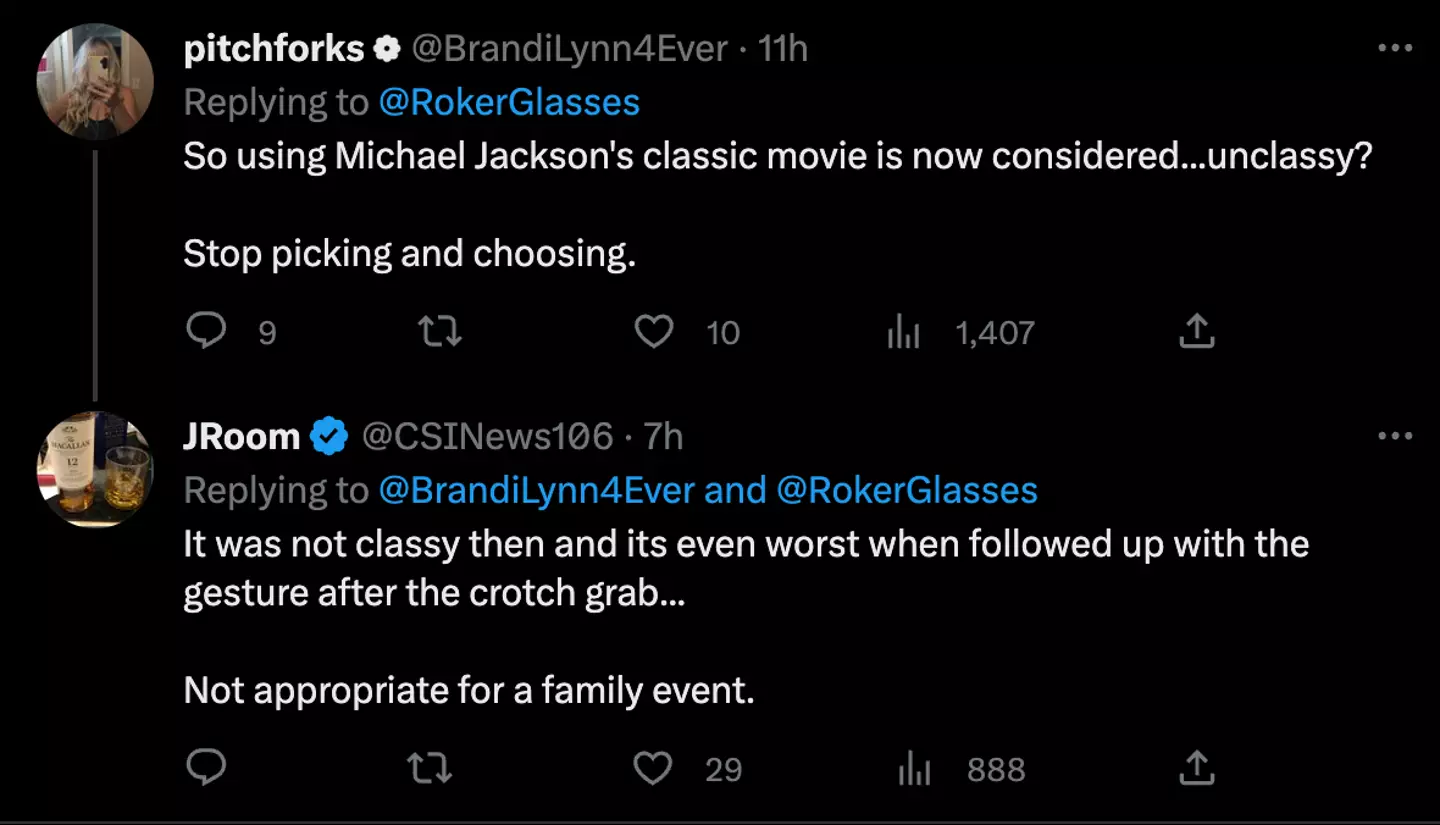Click the JRoom display name
Screen dimensions: 1440x825
pos(242,436)
